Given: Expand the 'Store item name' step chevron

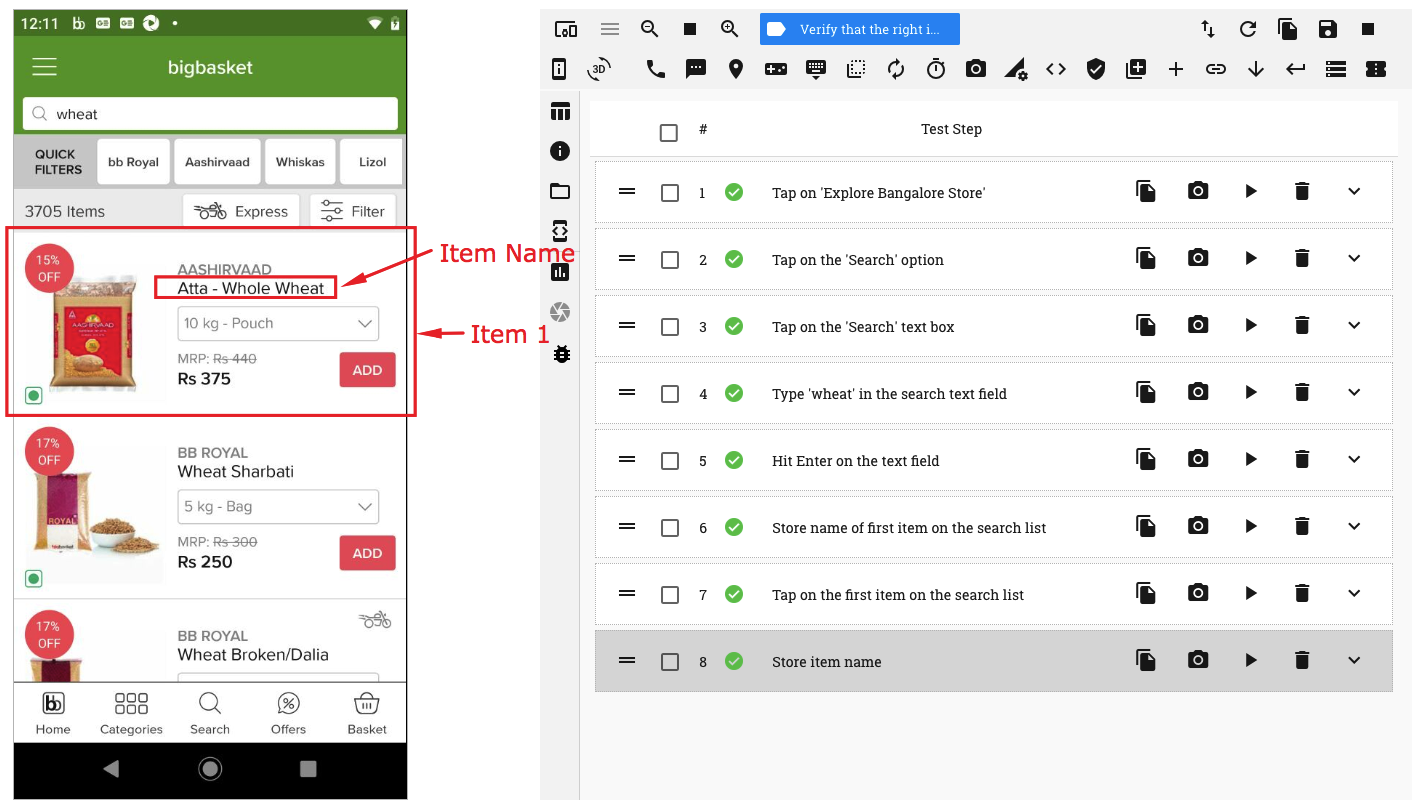Looking at the screenshot, I should tap(1354, 660).
